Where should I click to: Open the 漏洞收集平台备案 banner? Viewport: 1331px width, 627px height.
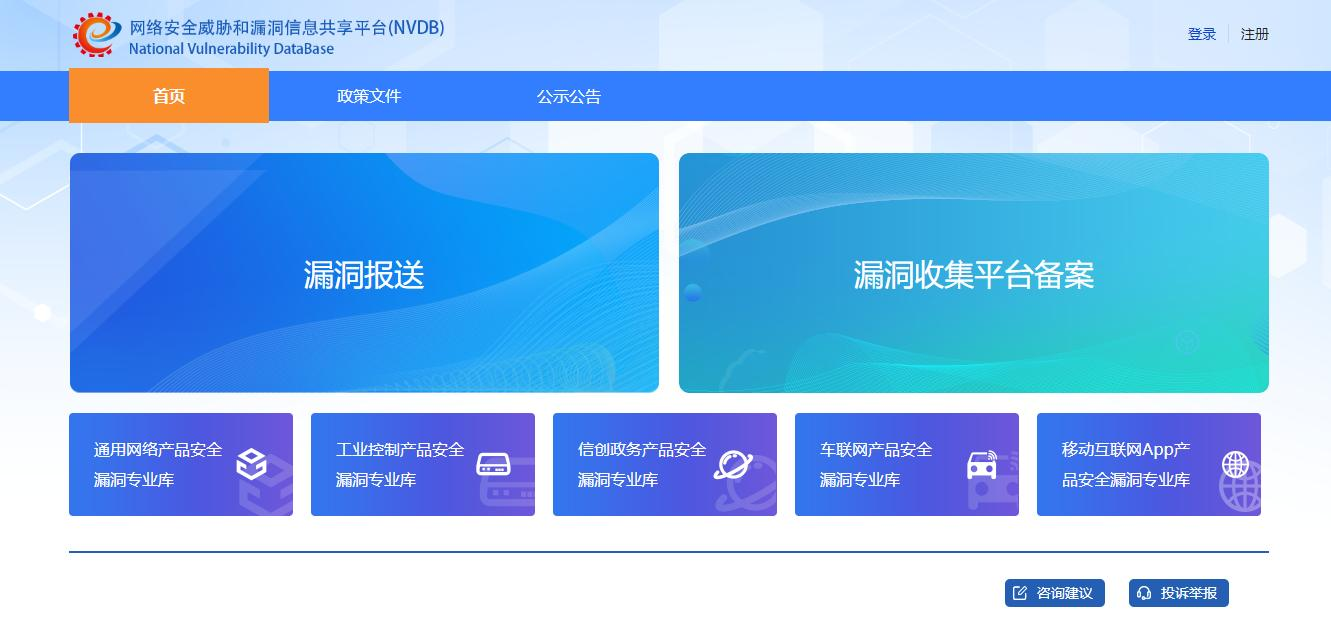(973, 273)
